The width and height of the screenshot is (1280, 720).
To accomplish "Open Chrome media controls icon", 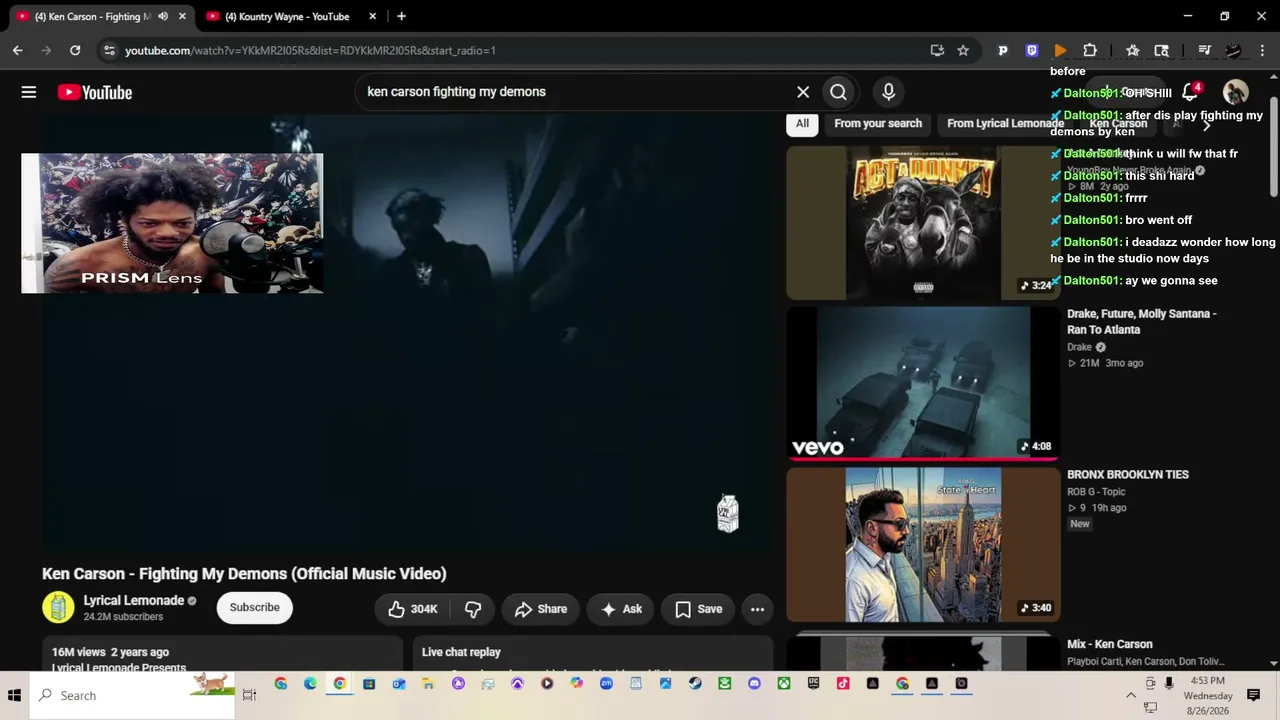I will (1205, 50).
